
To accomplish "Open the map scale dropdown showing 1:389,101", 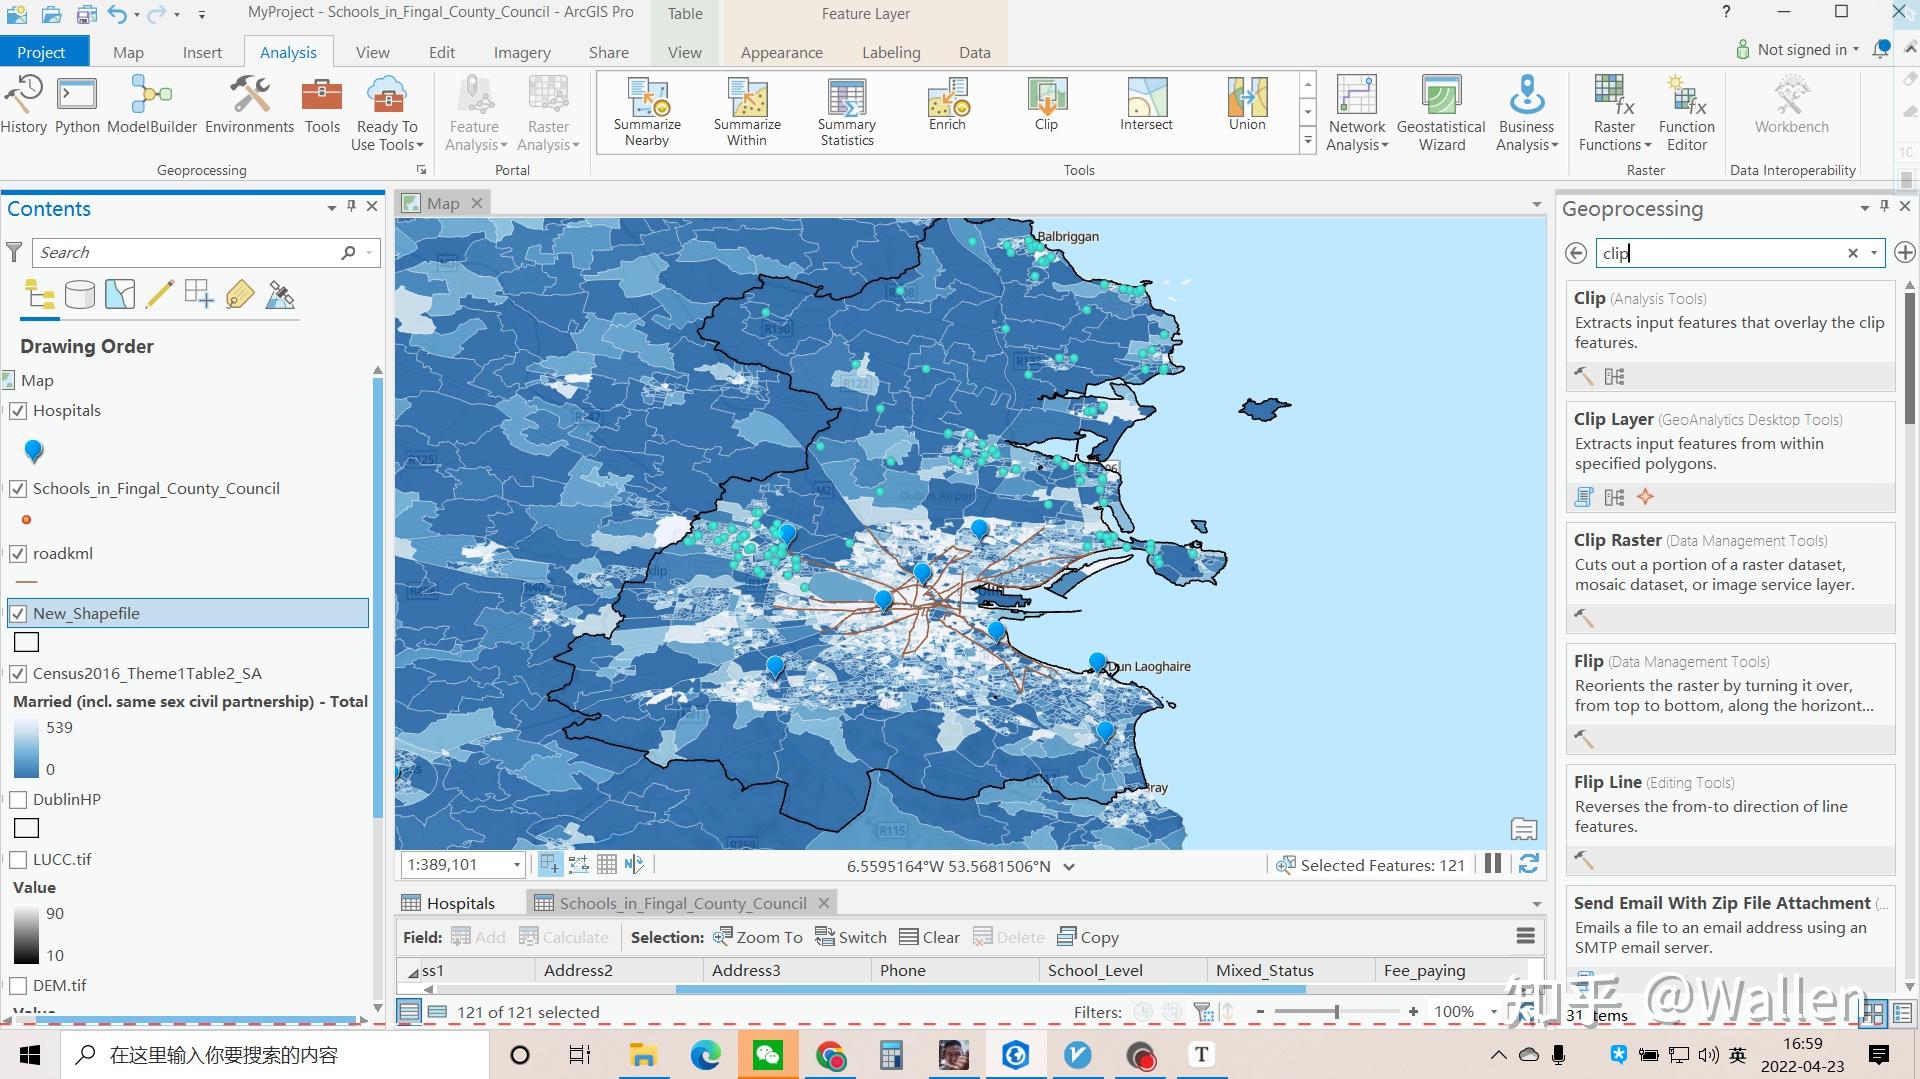I will [516, 864].
